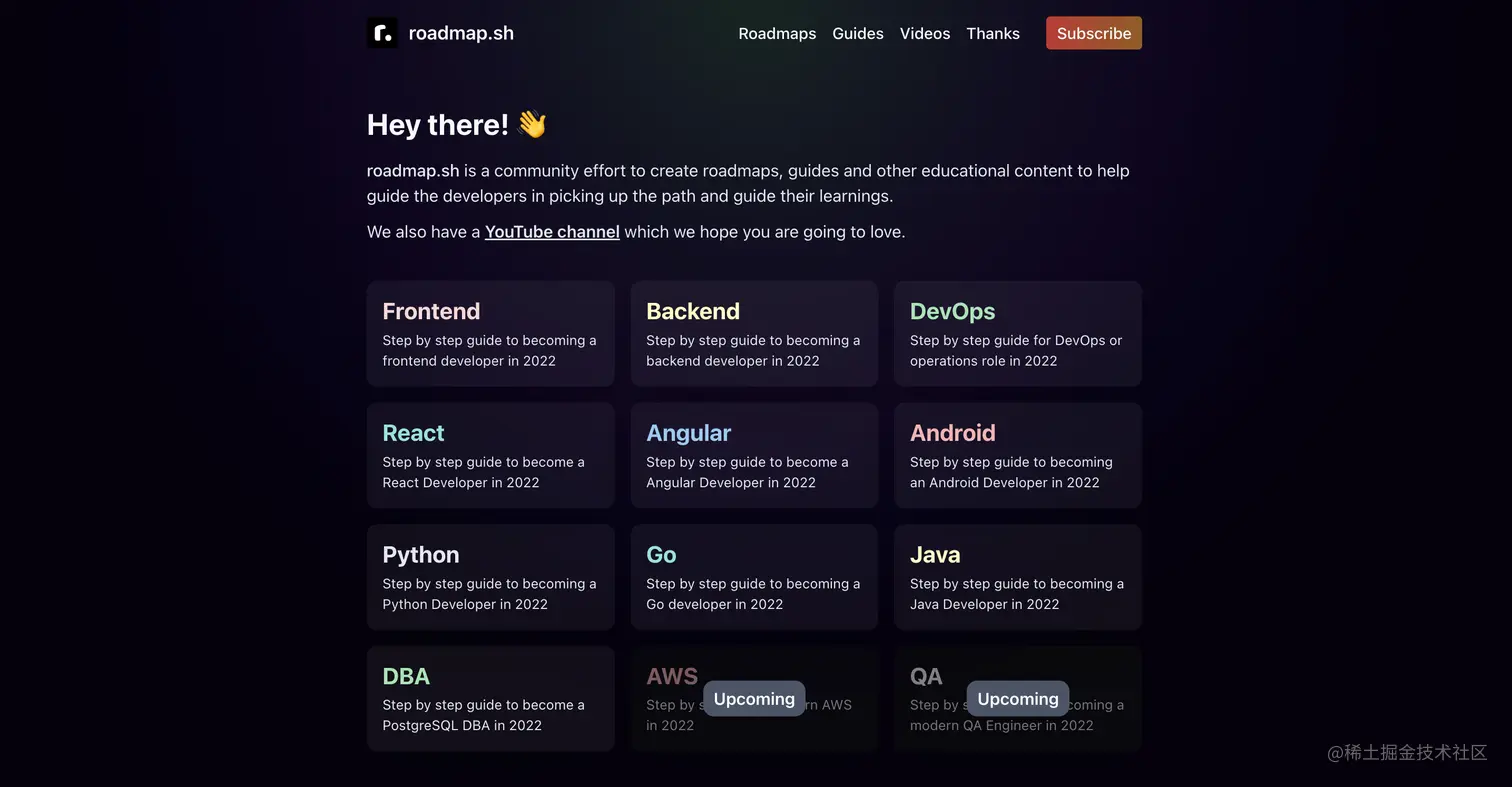Choose the Java roadmap card
Screen dimensions: 1512x787
coord(1018,577)
